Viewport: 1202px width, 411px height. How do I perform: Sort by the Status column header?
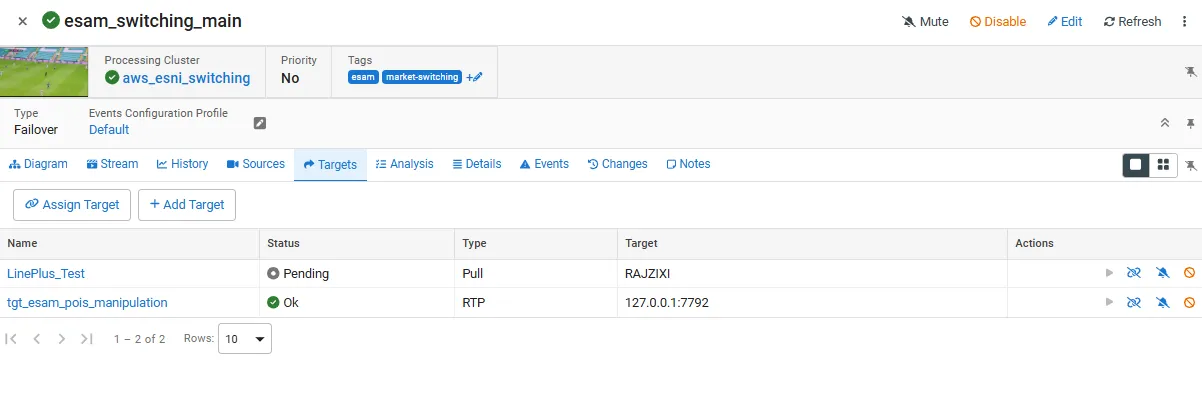point(283,243)
